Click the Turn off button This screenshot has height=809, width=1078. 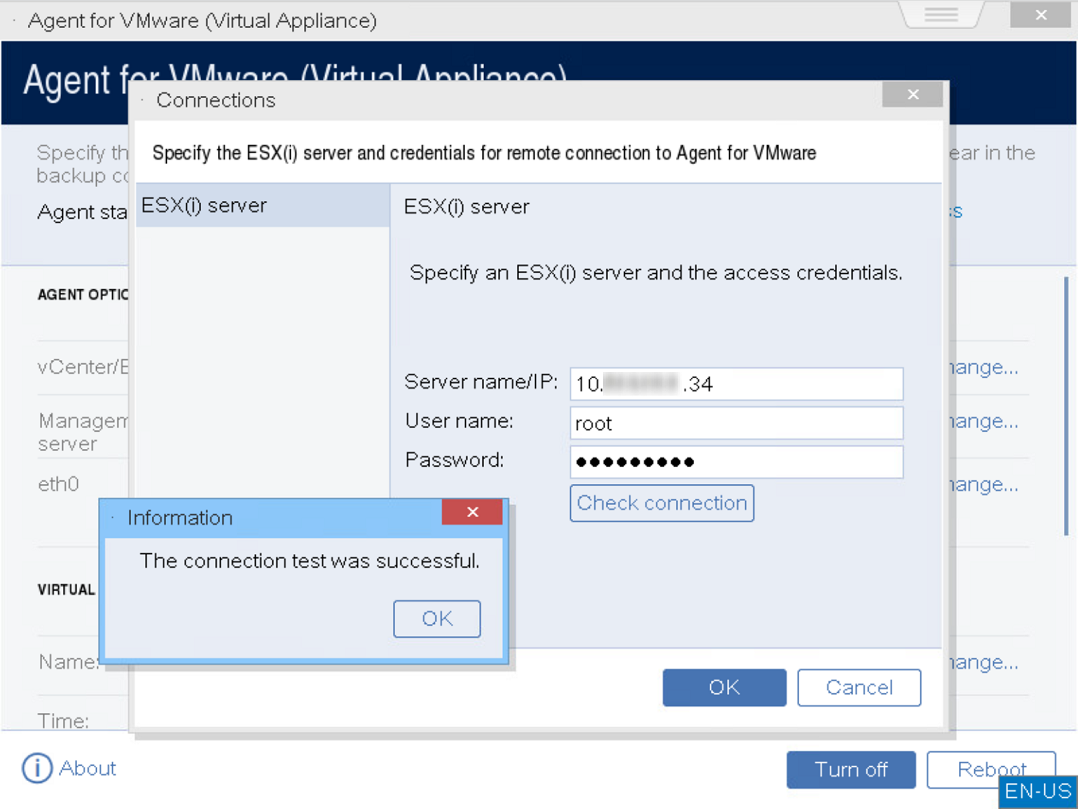click(851, 770)
